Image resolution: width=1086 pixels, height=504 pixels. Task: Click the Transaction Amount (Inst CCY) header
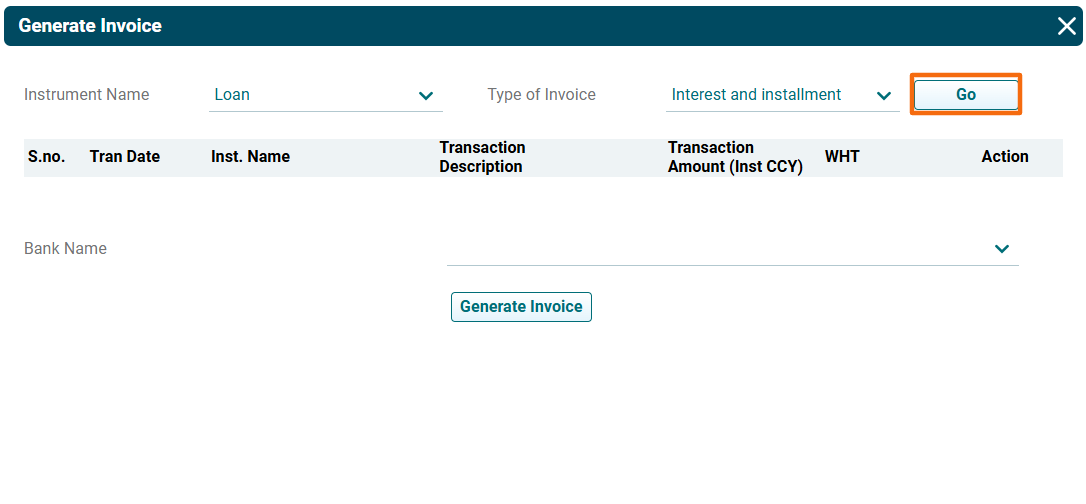click(735, 157)
